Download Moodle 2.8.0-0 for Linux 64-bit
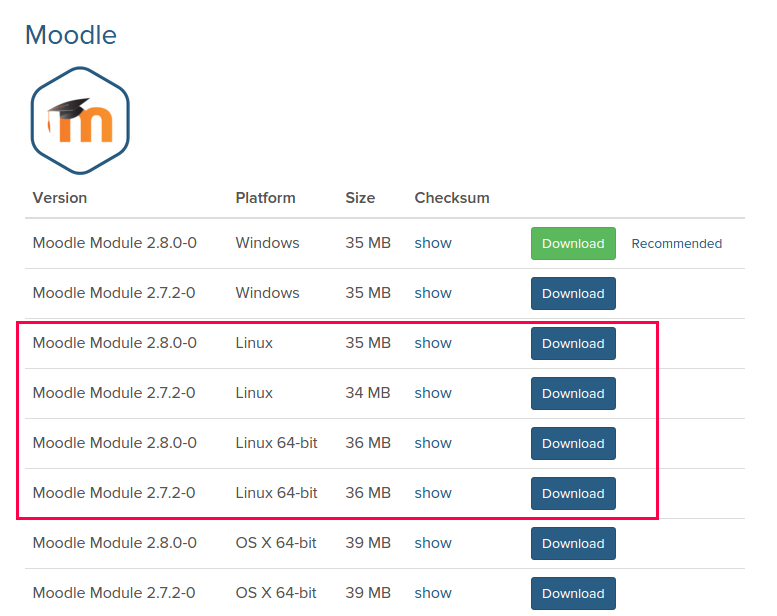 573,444
